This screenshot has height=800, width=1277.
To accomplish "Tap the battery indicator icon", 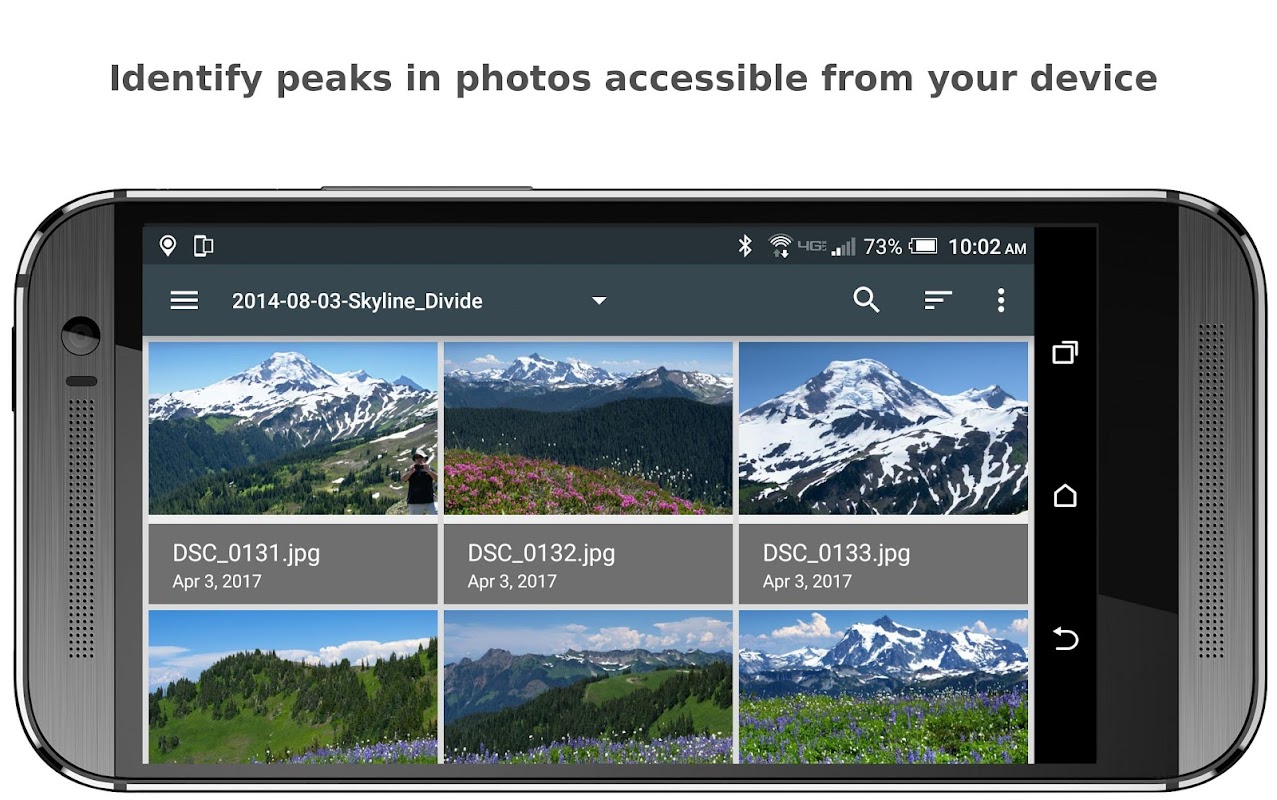I will tap(923, 246).
